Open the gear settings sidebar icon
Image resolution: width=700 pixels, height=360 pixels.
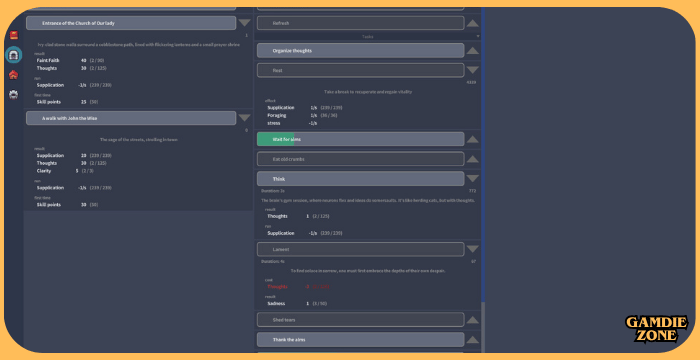[13, 94]
